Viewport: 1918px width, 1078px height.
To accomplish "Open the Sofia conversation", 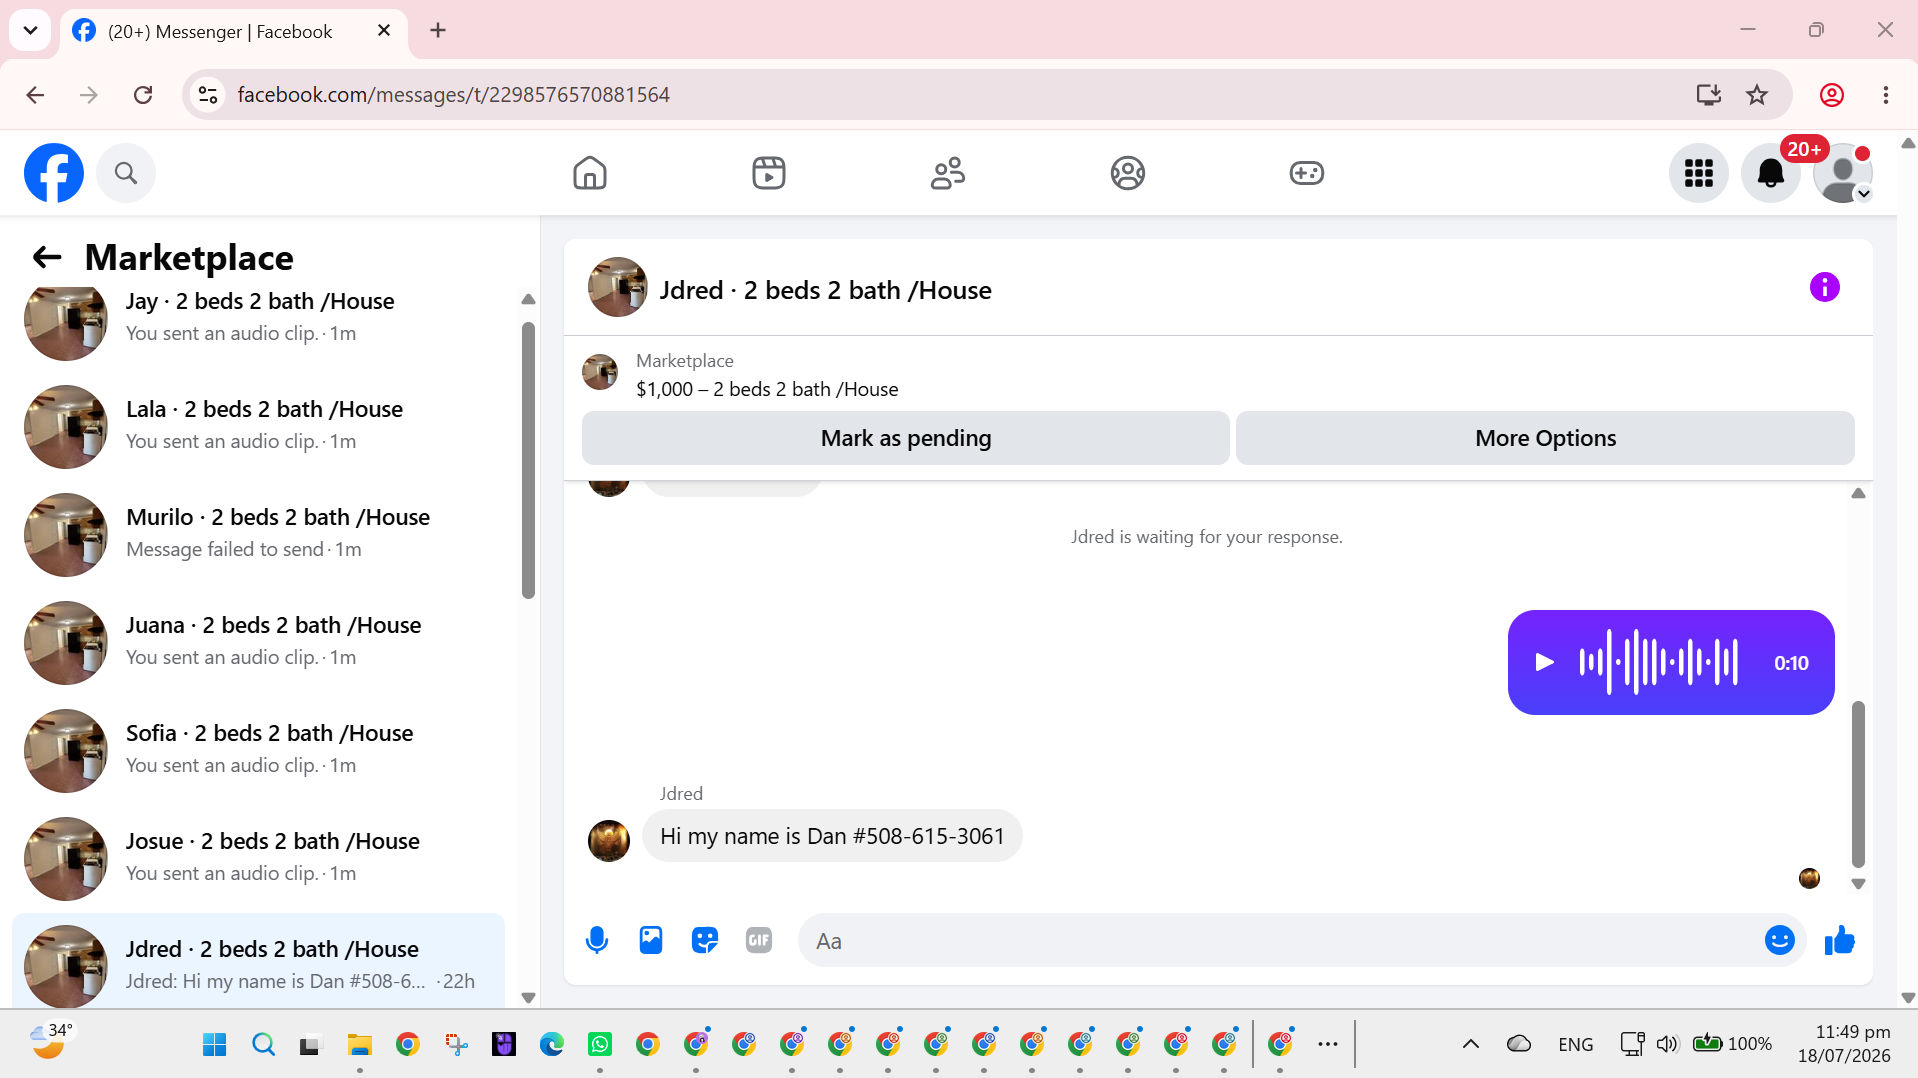I will pyautogui.click(x=258, y=750).
